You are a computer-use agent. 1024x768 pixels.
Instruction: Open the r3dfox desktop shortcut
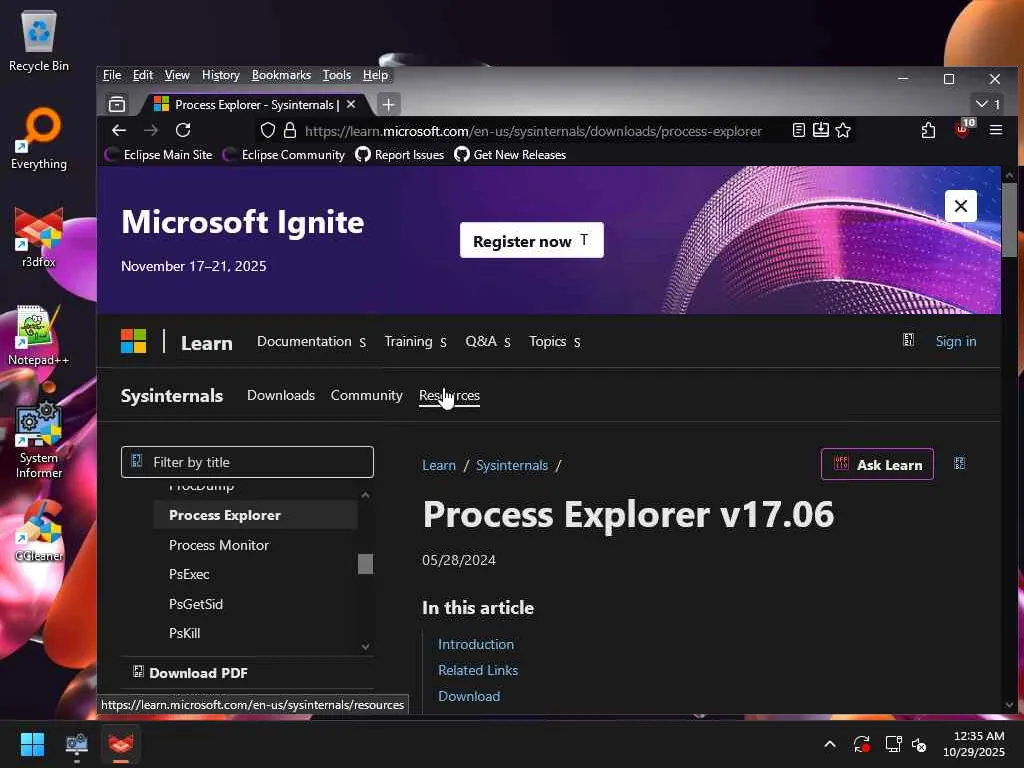click(x=39, y=237)
